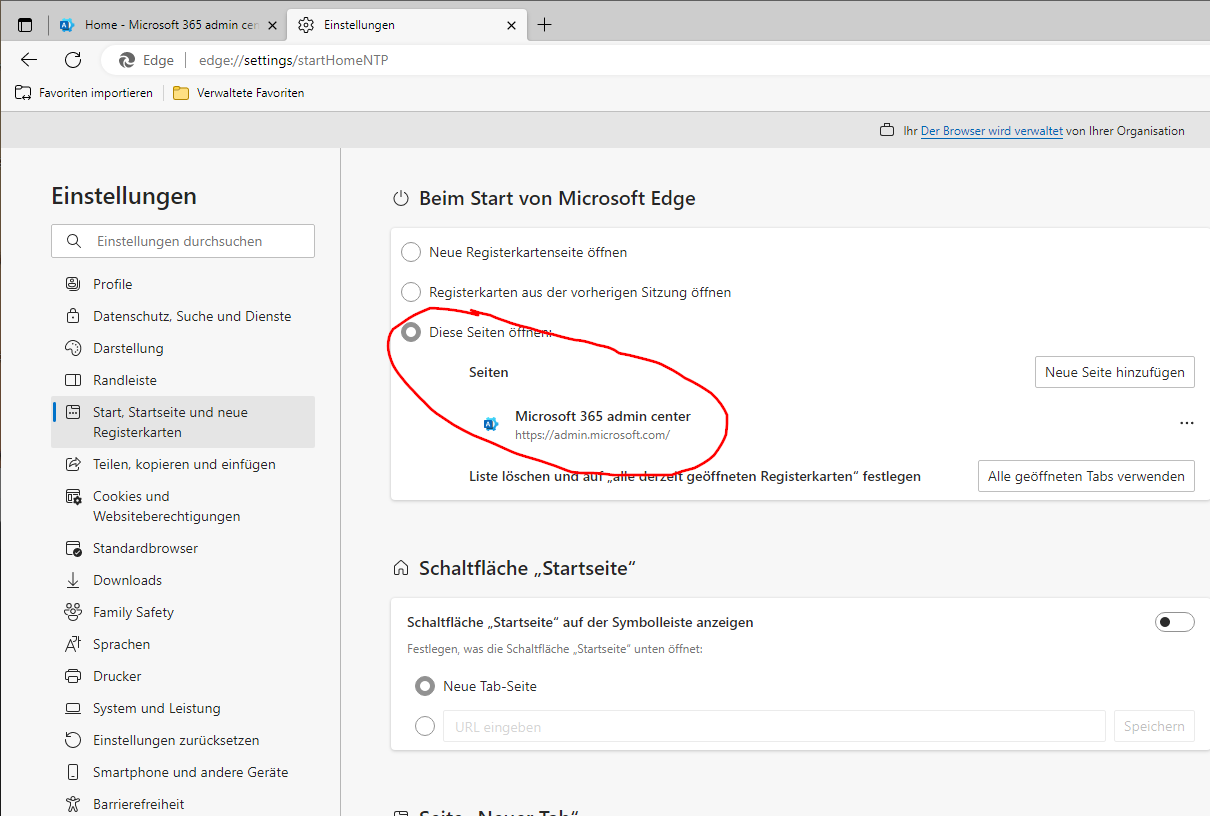Viewport: 1210px width, 816px height.
Task: Click the Drucker printer icon
Action: (73, 676)
